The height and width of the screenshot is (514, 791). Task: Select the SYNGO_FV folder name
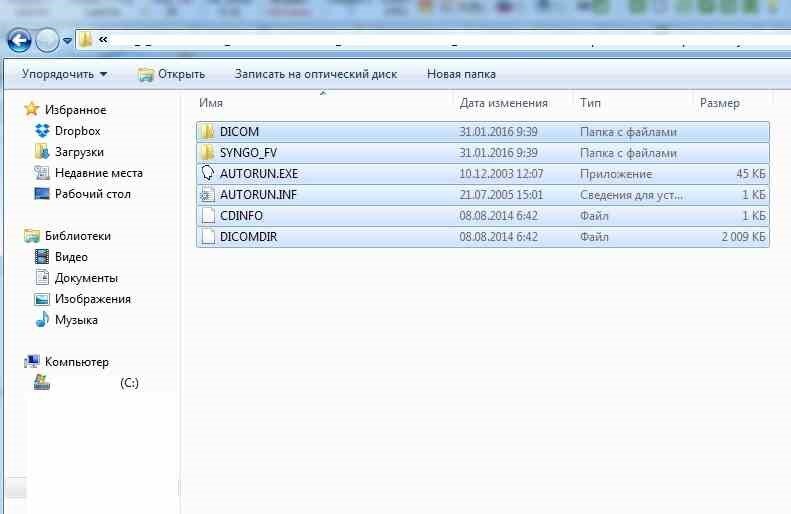click(x=248, y=153)
